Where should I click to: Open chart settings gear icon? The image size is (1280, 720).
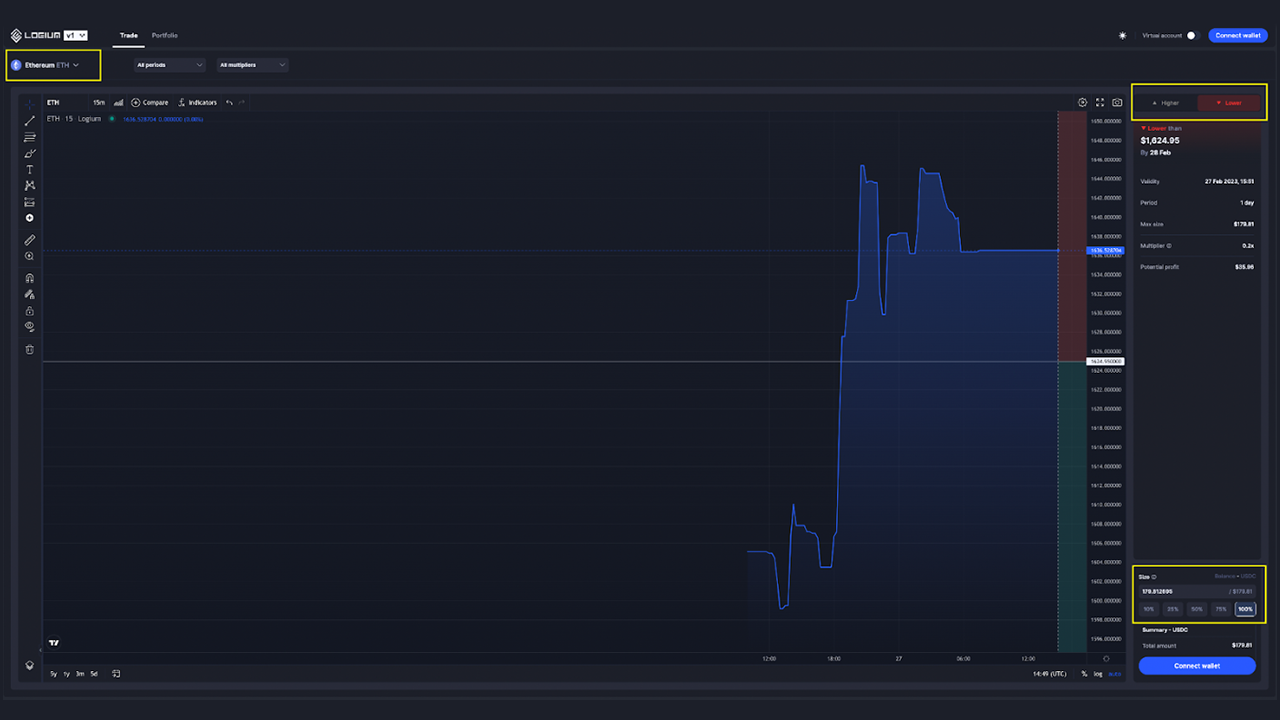tap(1082, 102)
